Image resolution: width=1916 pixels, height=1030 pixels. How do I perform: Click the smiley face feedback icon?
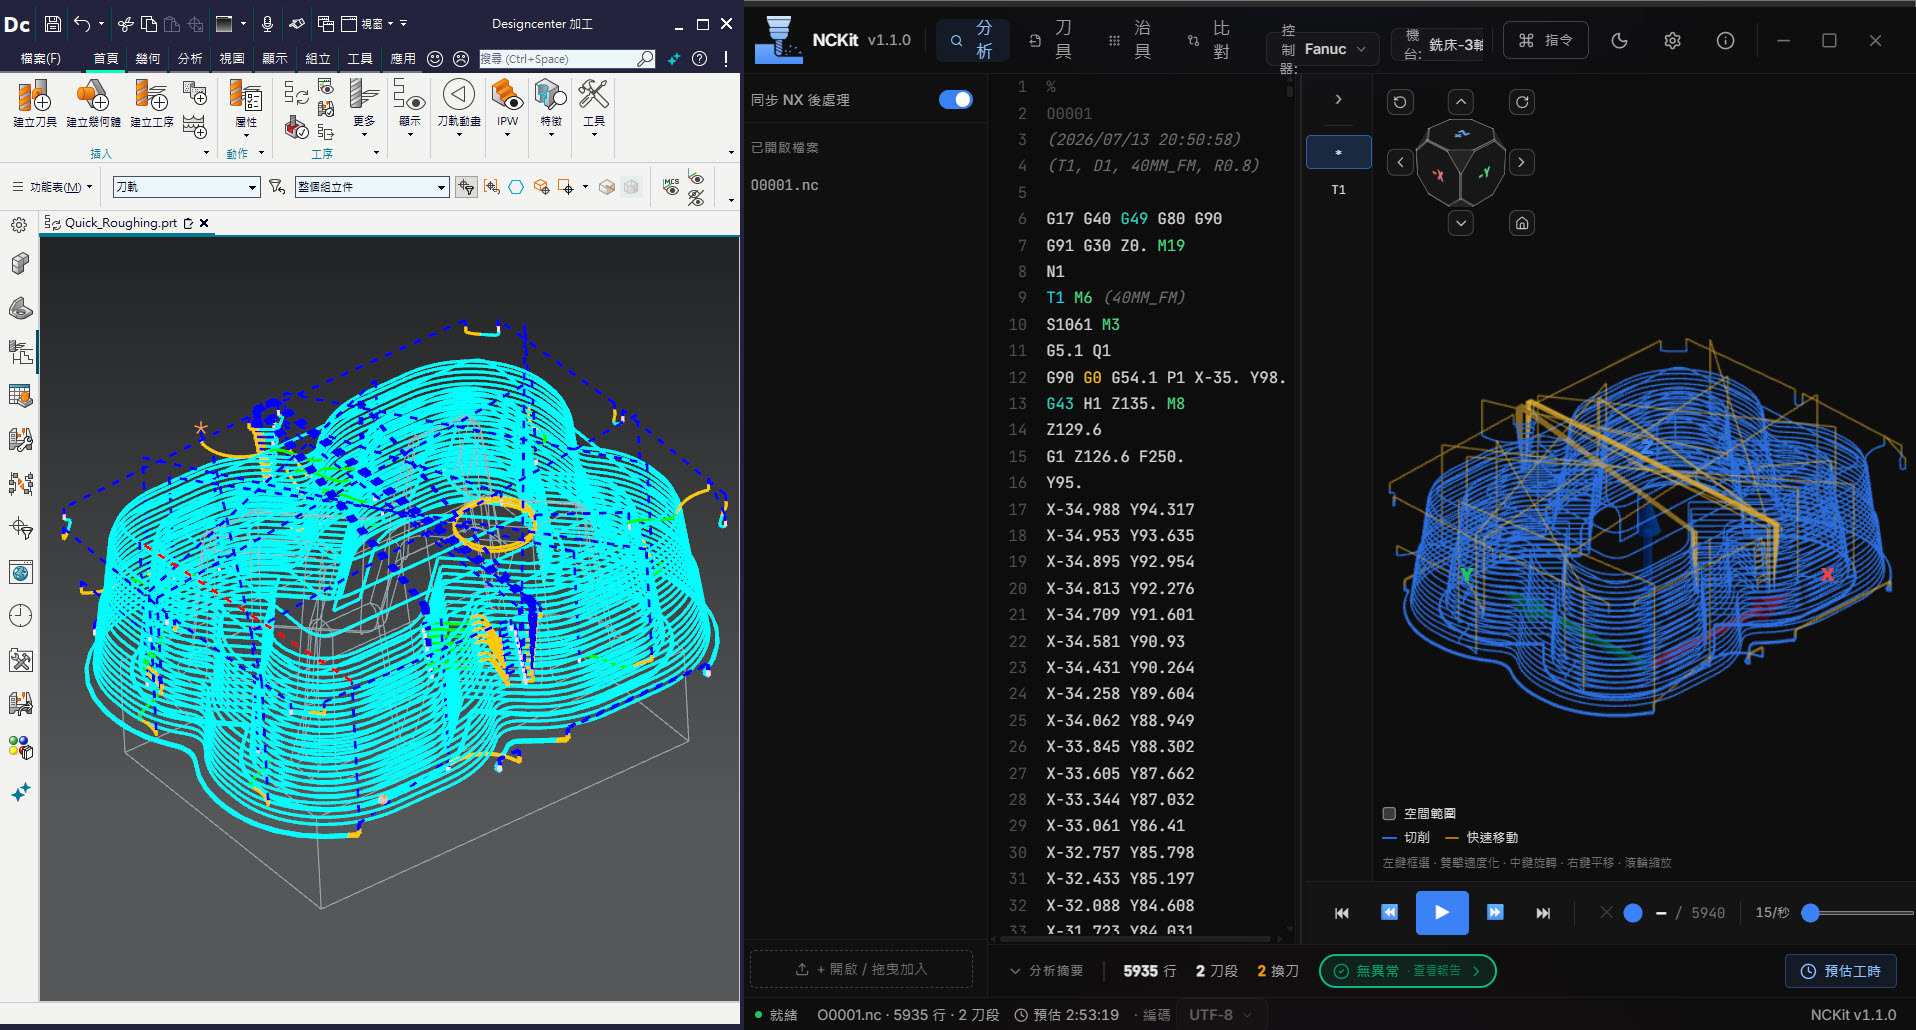(435, 59)
